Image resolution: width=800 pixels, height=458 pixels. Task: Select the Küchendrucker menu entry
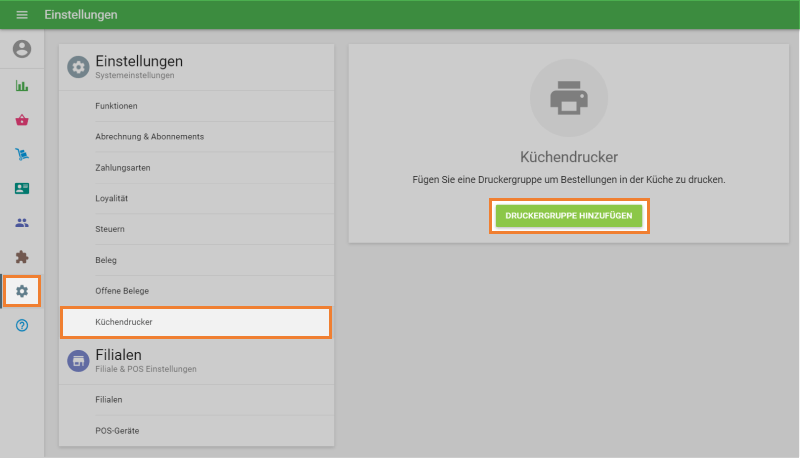tap(196, 322)
